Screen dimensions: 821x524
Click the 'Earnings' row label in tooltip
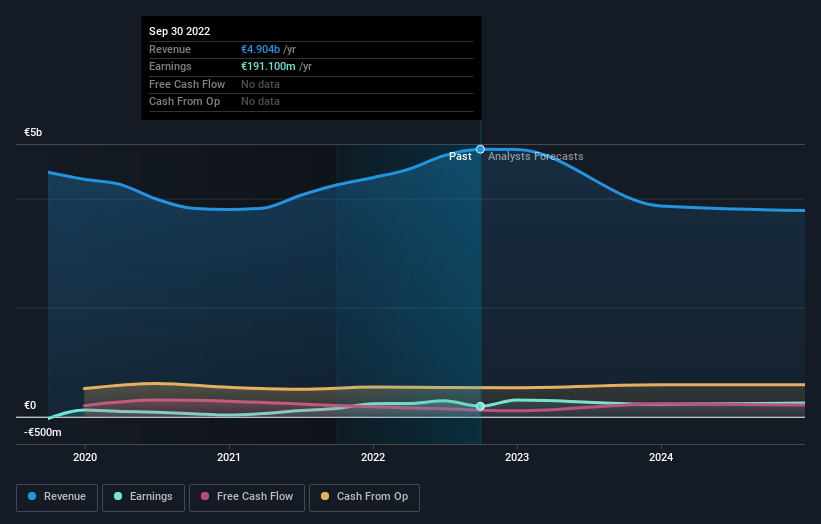(x=170, y=66)
